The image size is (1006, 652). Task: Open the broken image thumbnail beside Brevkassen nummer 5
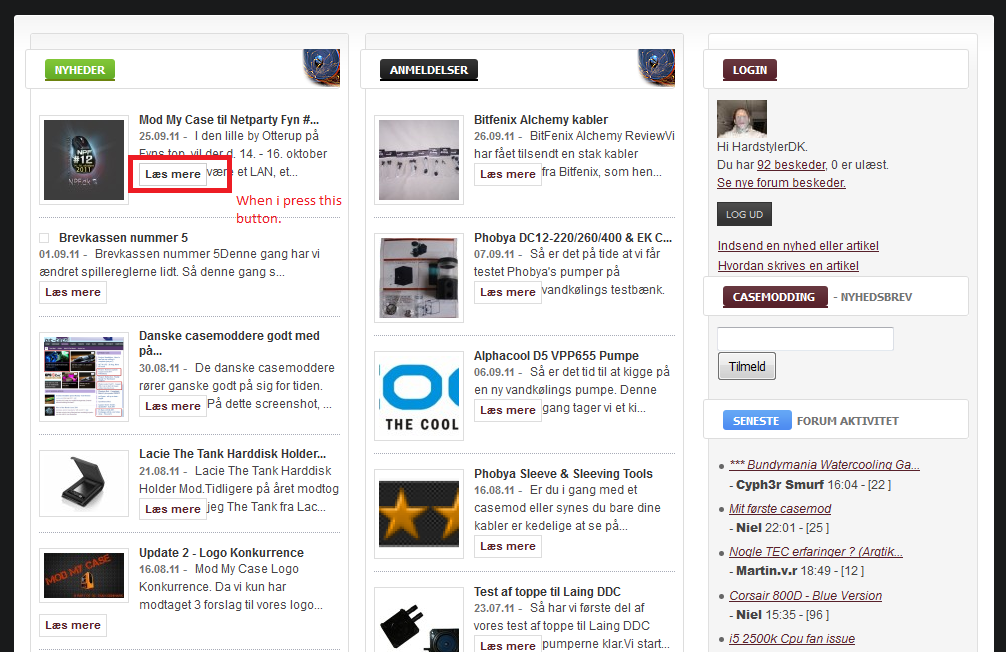(44, 237)
